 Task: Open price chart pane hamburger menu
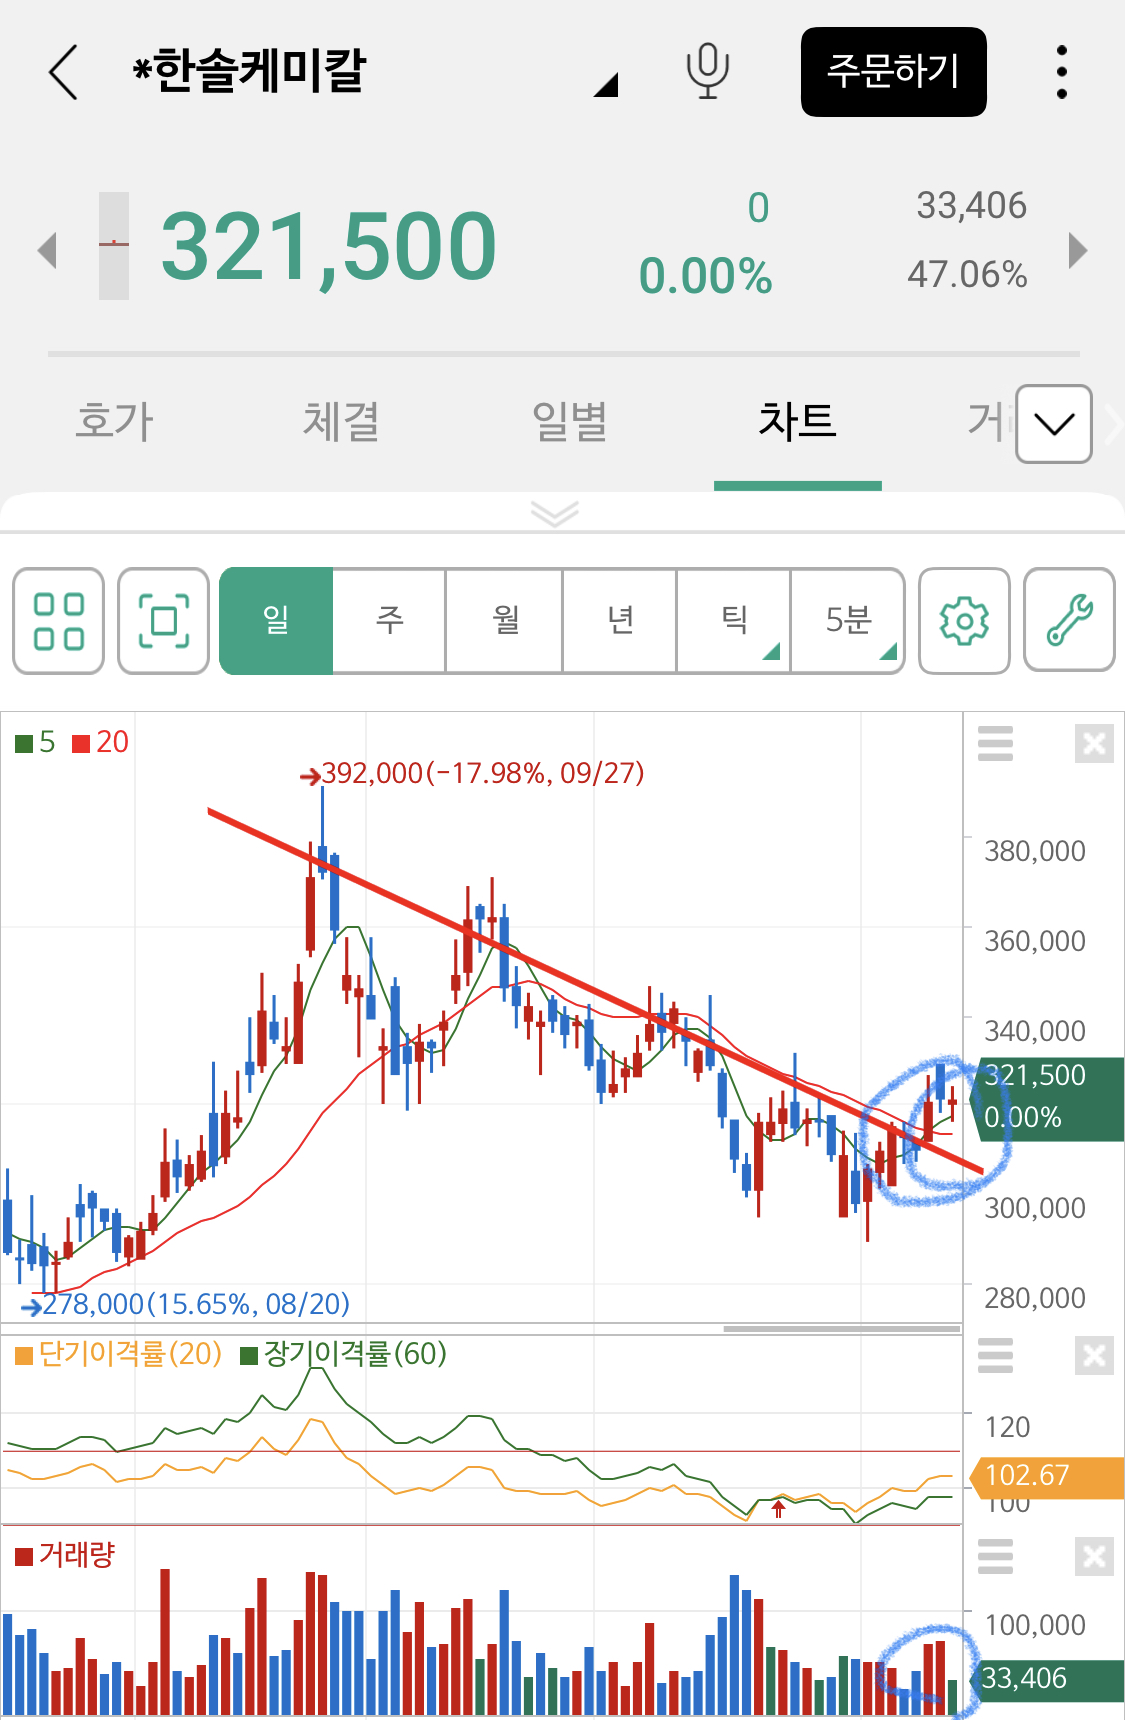click(x=995, y=744)
